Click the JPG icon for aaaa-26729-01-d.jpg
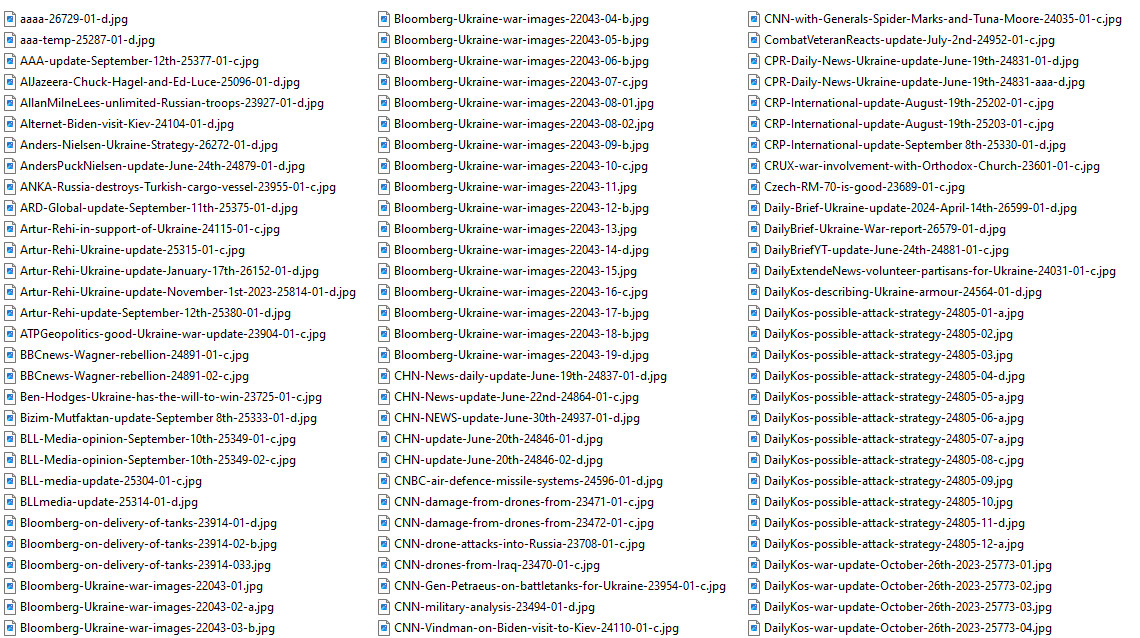The height and width of the screenshot is (638, 1140). [x=10, y=19]
